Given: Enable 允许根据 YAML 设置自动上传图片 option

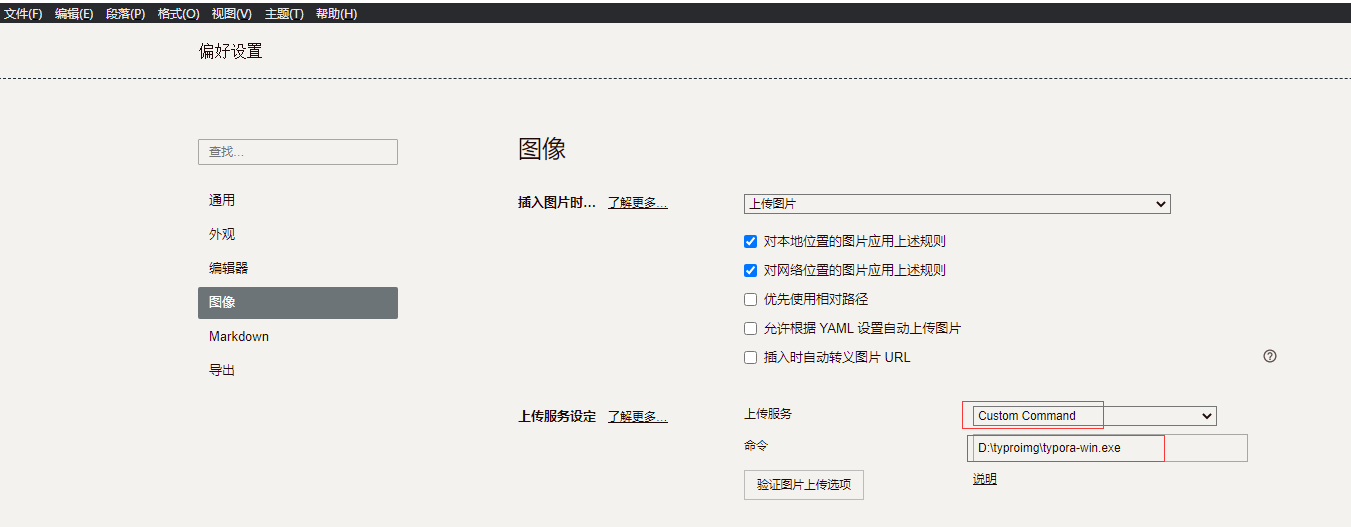Looking at the screenshot, I should 751,328.
